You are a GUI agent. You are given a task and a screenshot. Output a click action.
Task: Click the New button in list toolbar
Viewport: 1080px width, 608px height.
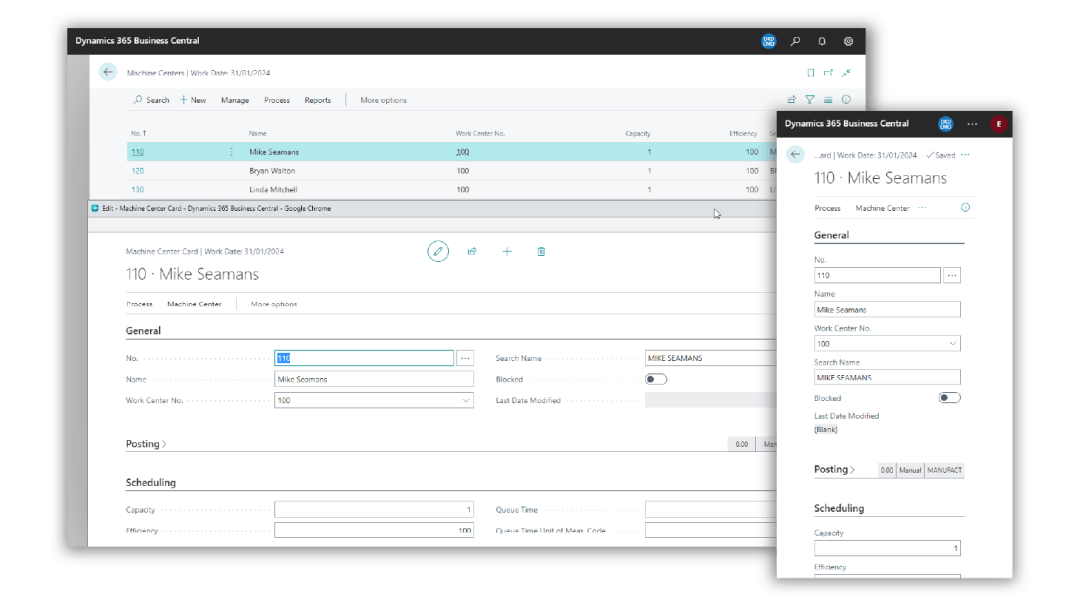[193, 100]
